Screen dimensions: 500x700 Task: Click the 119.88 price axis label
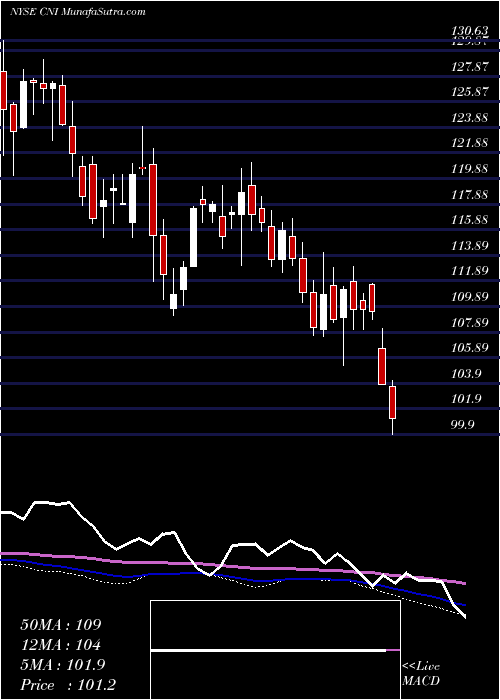469,169
